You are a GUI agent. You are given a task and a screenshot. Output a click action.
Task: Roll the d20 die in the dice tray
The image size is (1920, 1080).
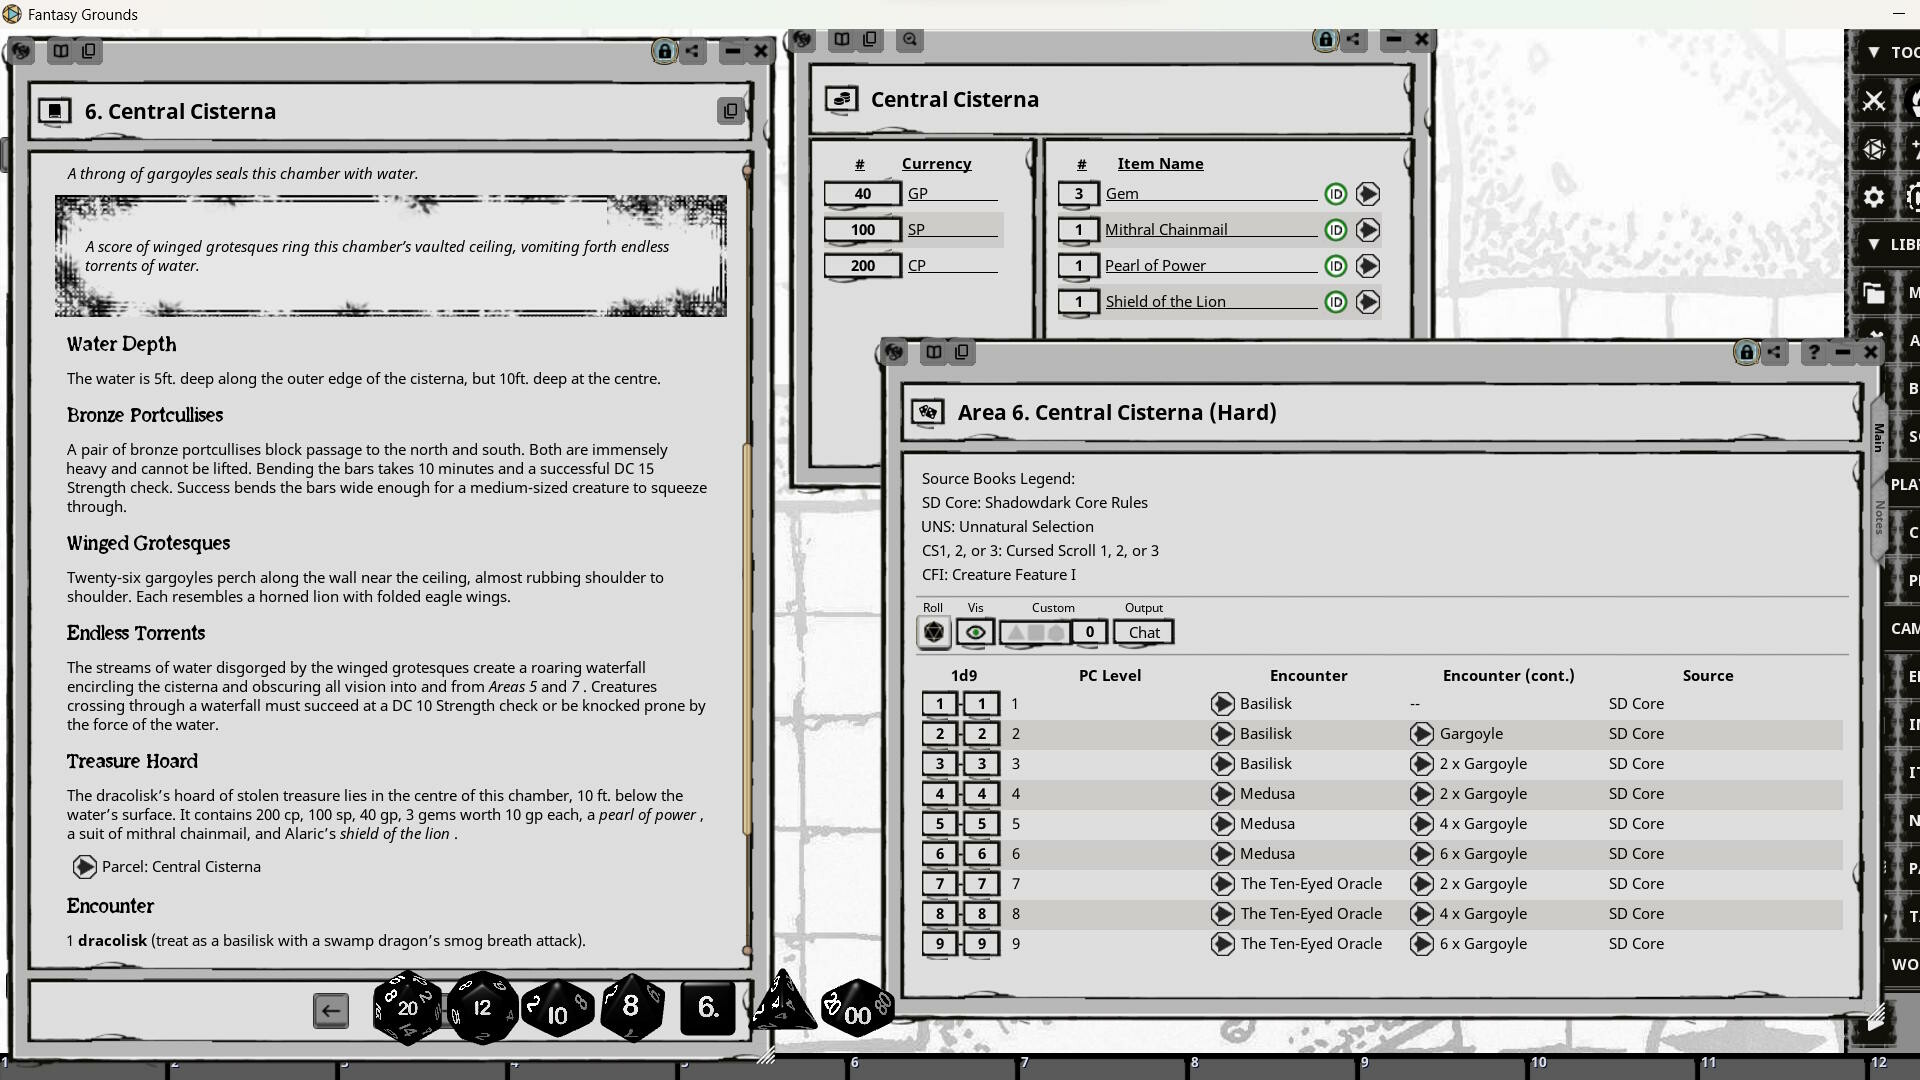point(406,1008)
